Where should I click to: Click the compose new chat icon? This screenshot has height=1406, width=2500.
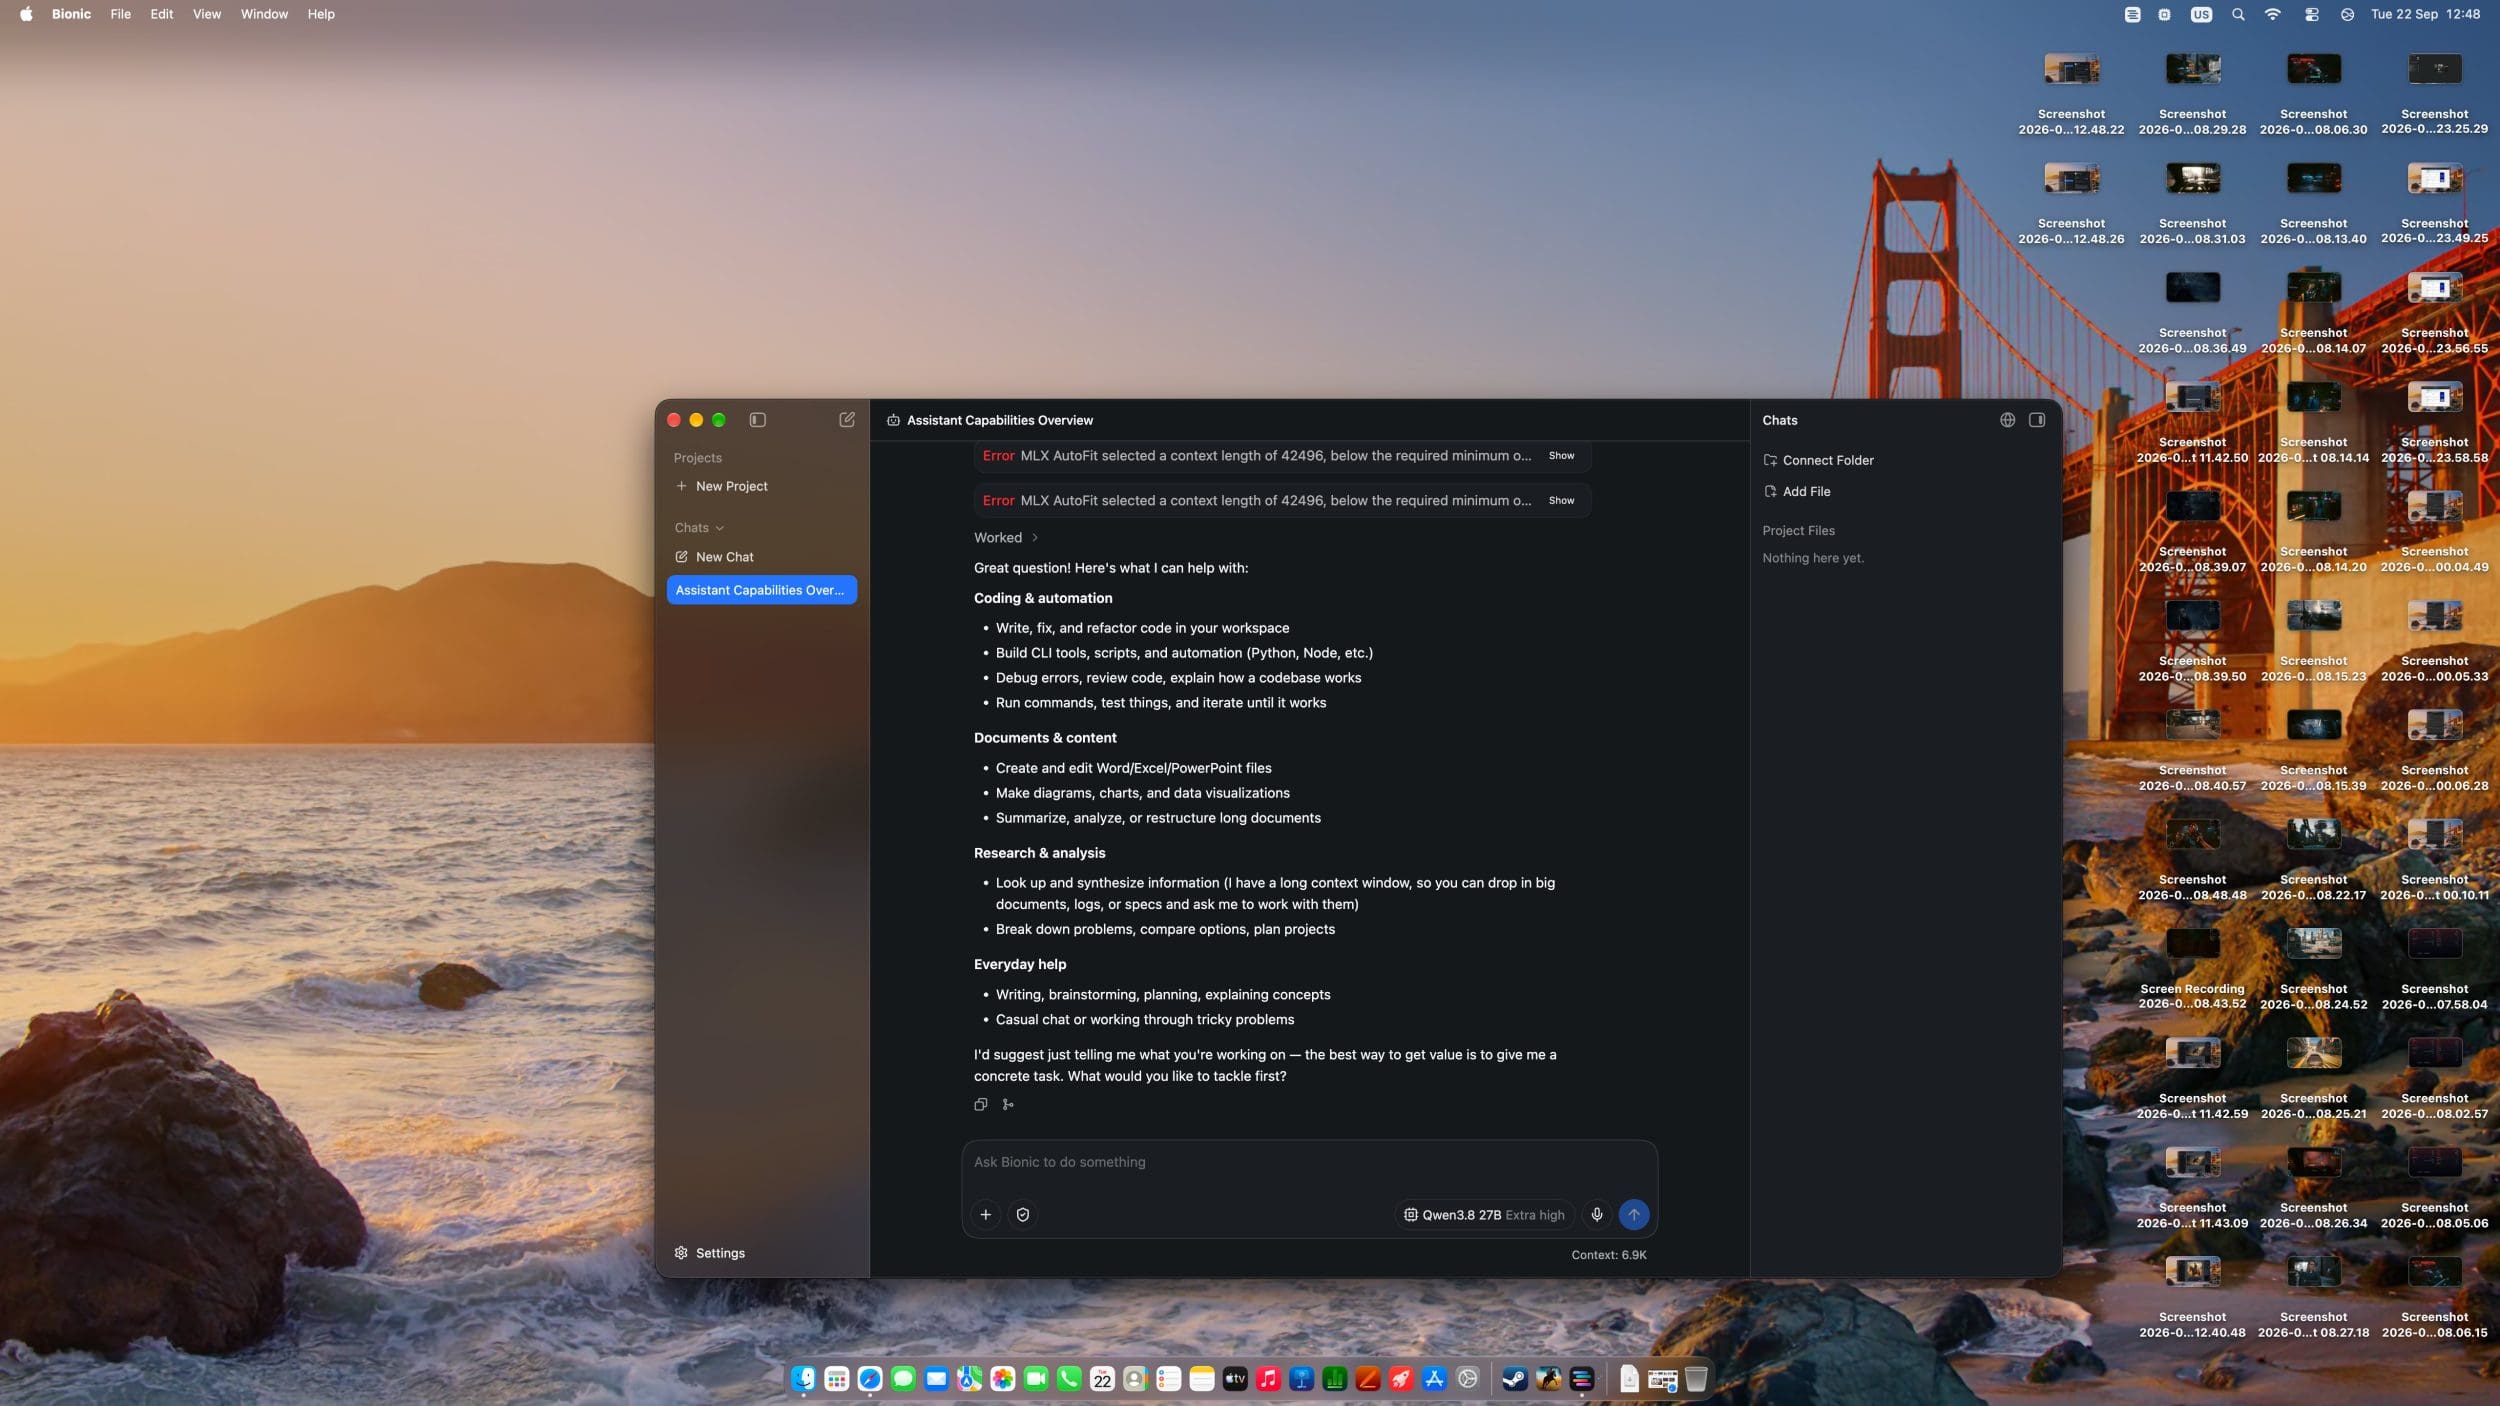point(846,420)
